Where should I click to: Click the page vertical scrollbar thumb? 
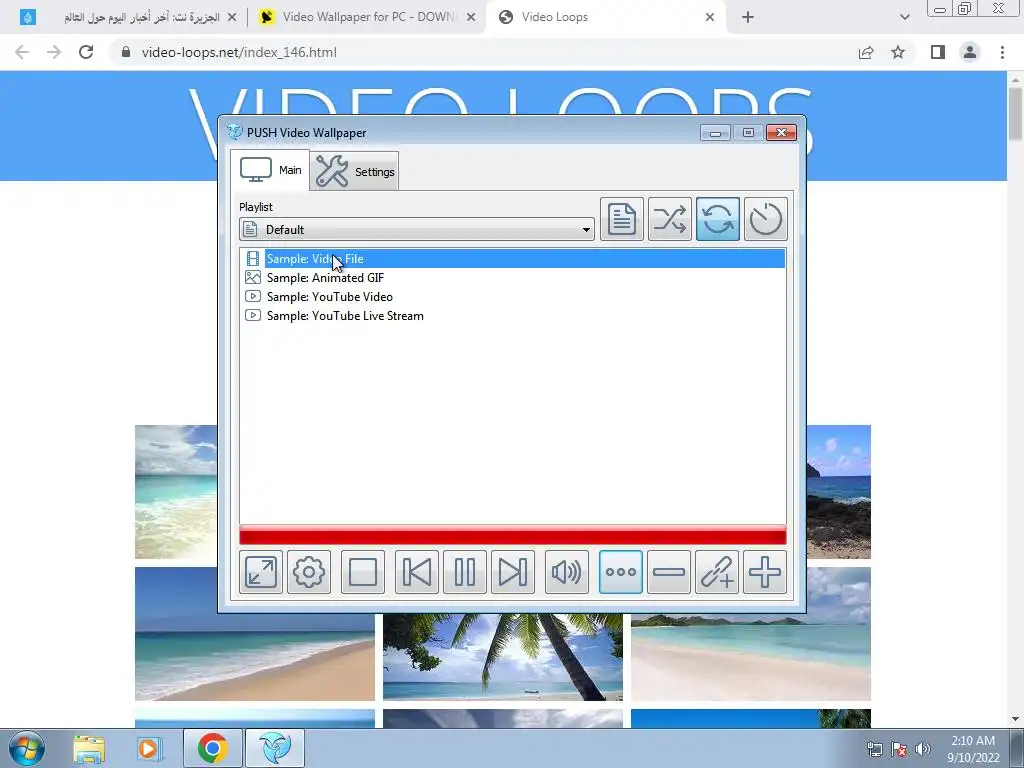tap(1015, 113)
